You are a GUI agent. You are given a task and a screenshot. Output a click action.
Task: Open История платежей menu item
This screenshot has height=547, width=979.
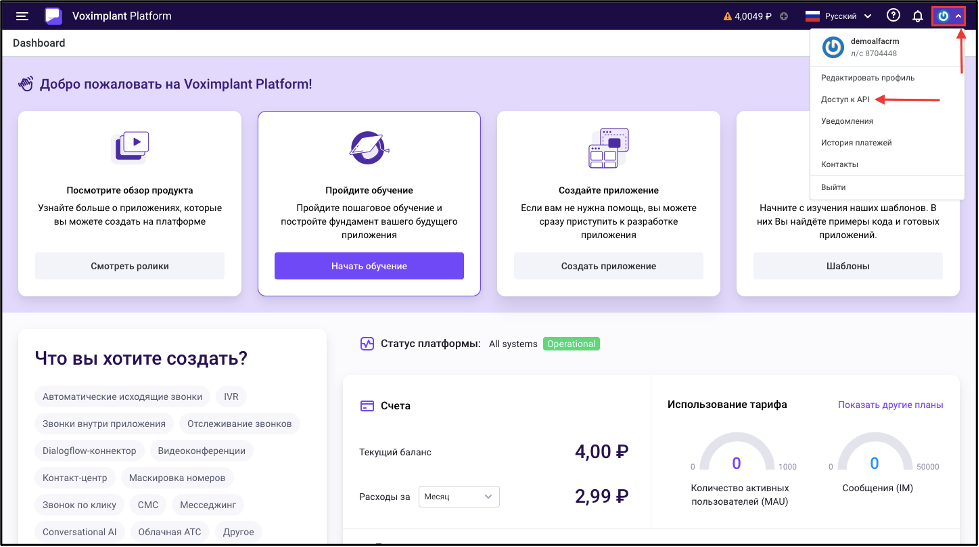[x=856, y=143]
